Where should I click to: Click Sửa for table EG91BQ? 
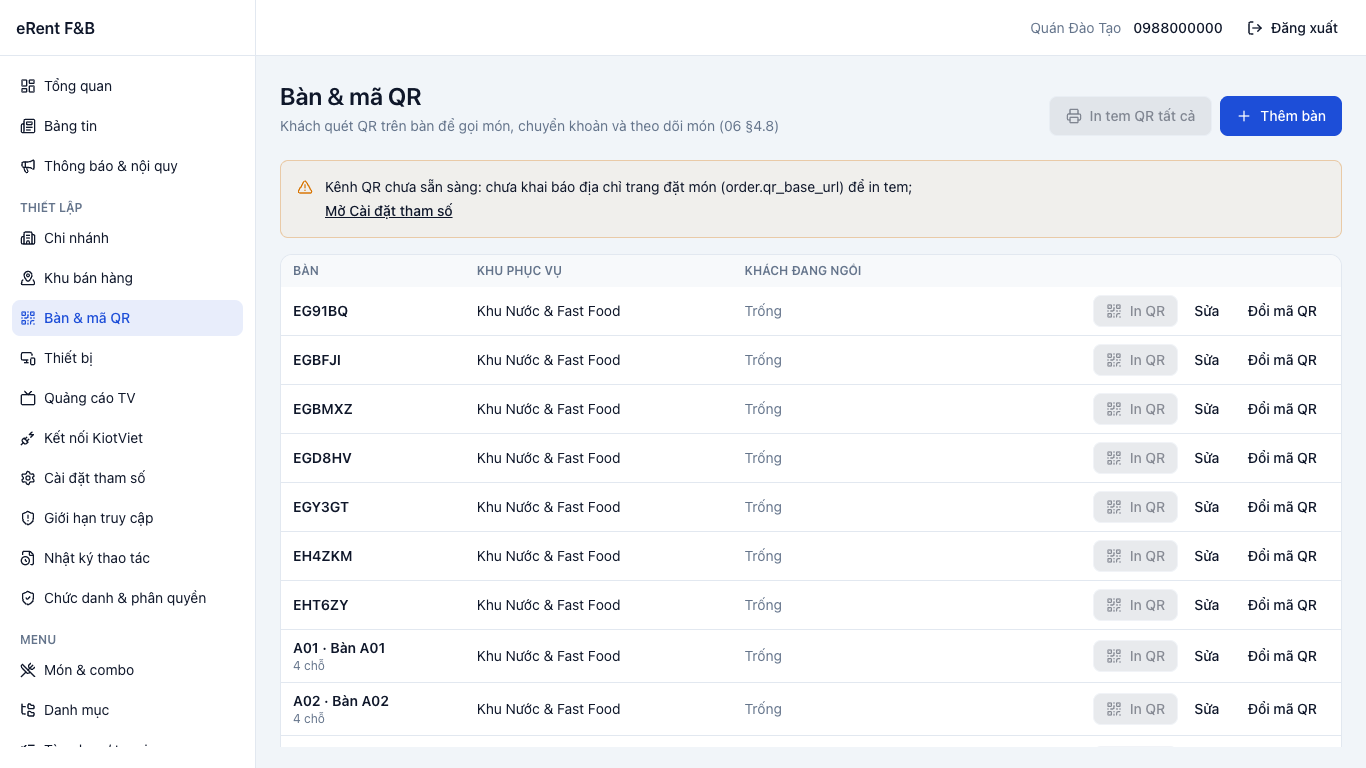pos(1207,311)
